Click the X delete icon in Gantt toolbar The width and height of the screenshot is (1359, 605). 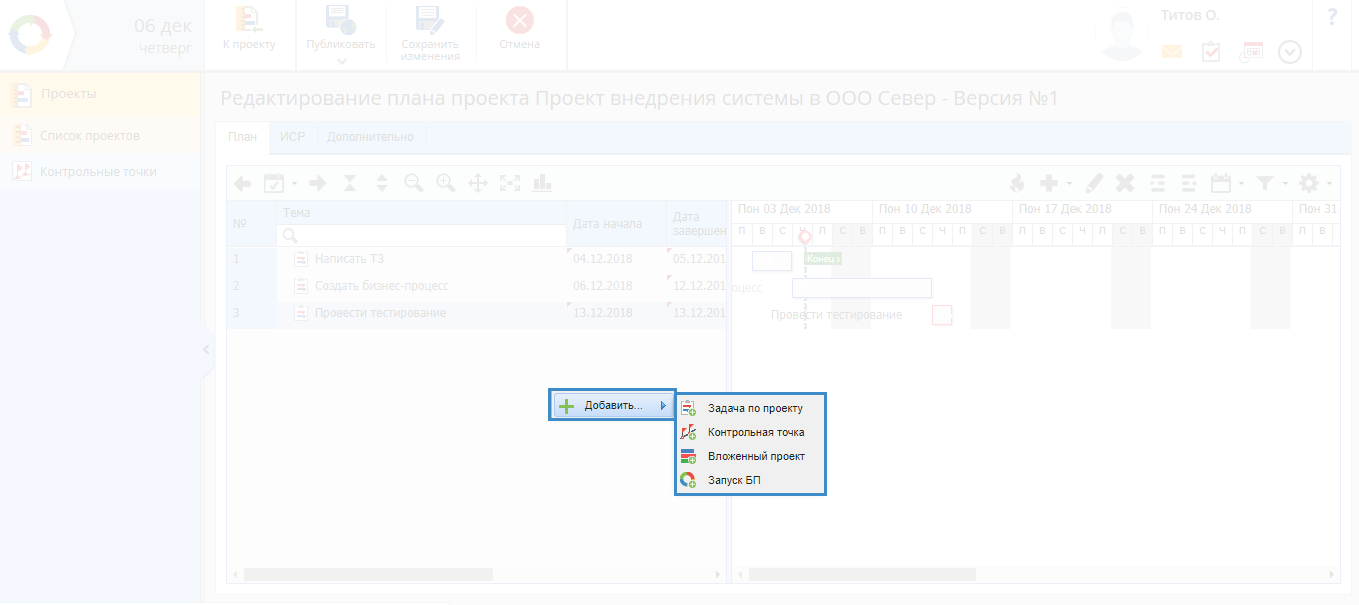coord(1125,183)
